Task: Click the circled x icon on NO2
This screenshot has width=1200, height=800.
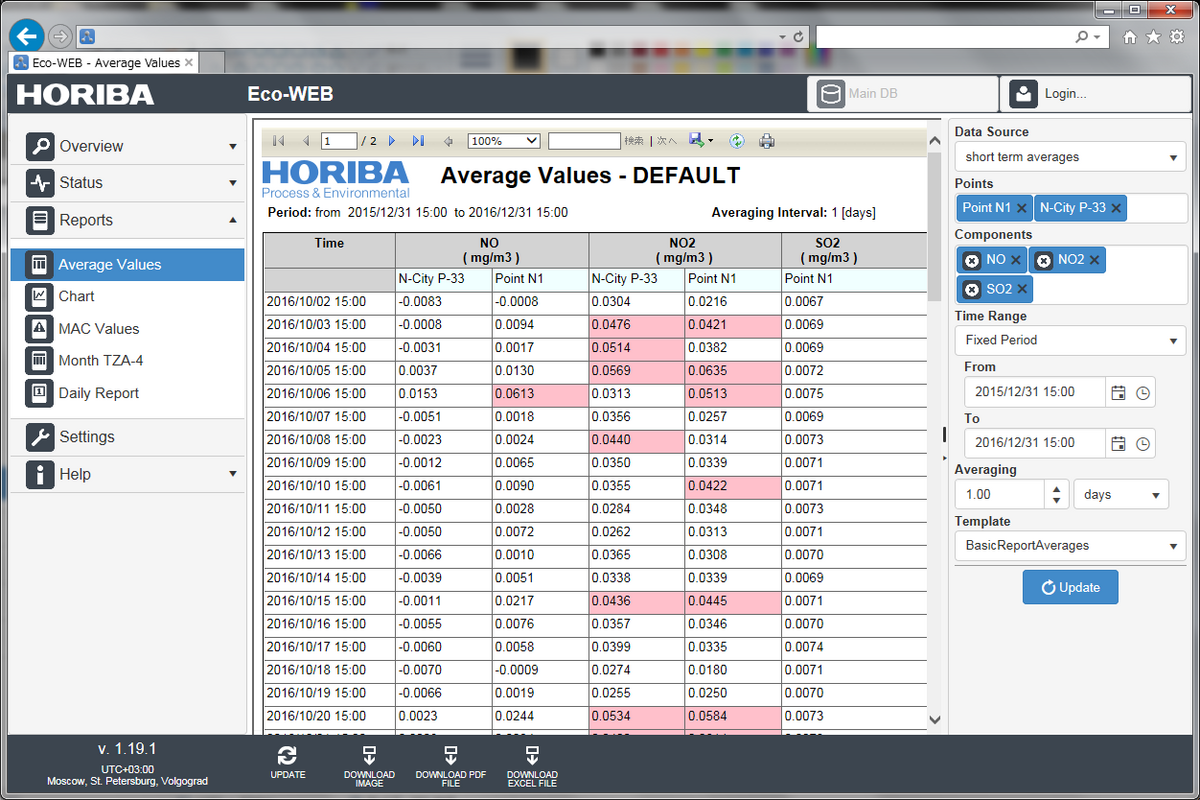Action: 1043,260
